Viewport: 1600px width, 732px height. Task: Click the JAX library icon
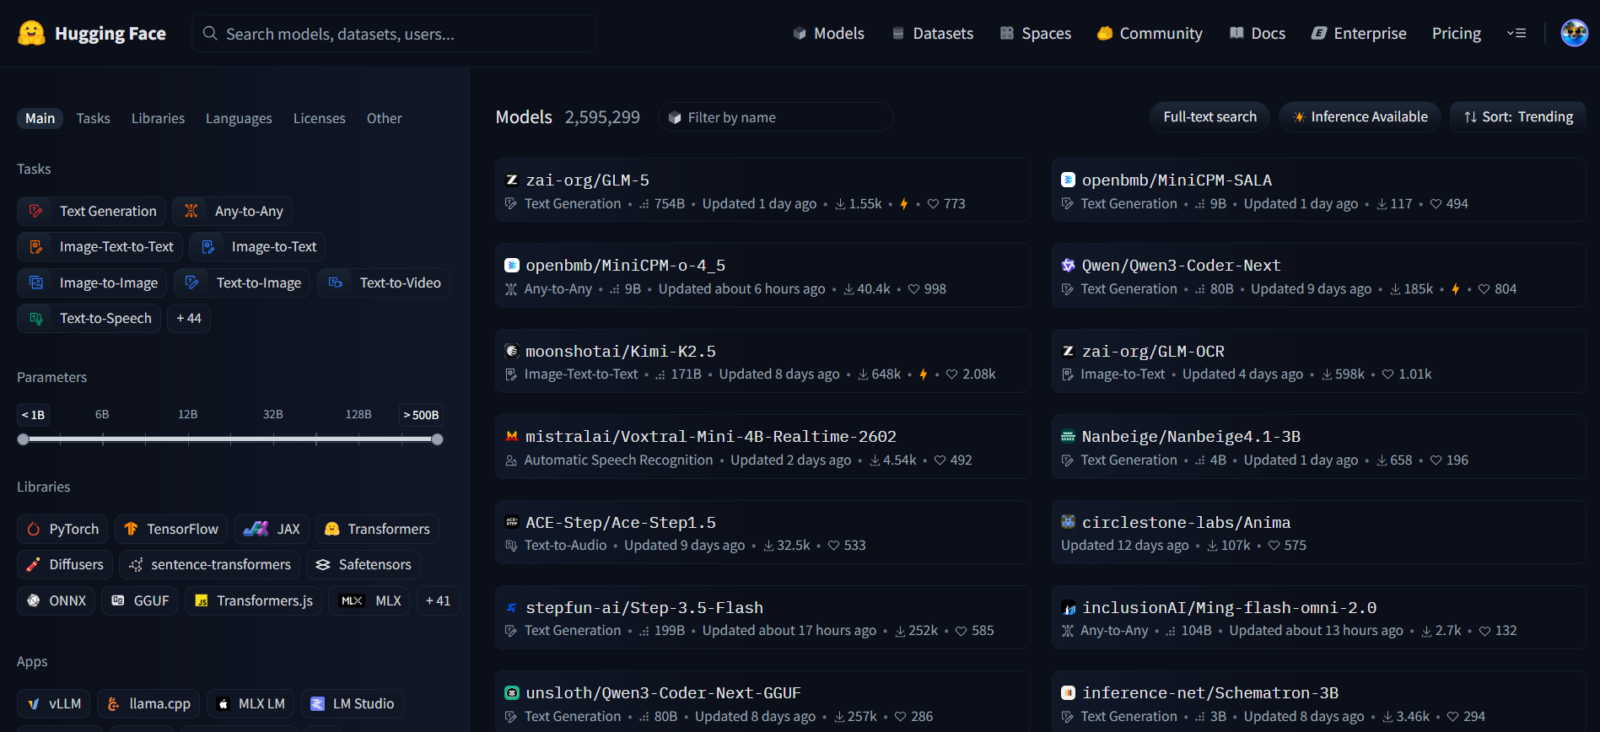tap(256, 529)
